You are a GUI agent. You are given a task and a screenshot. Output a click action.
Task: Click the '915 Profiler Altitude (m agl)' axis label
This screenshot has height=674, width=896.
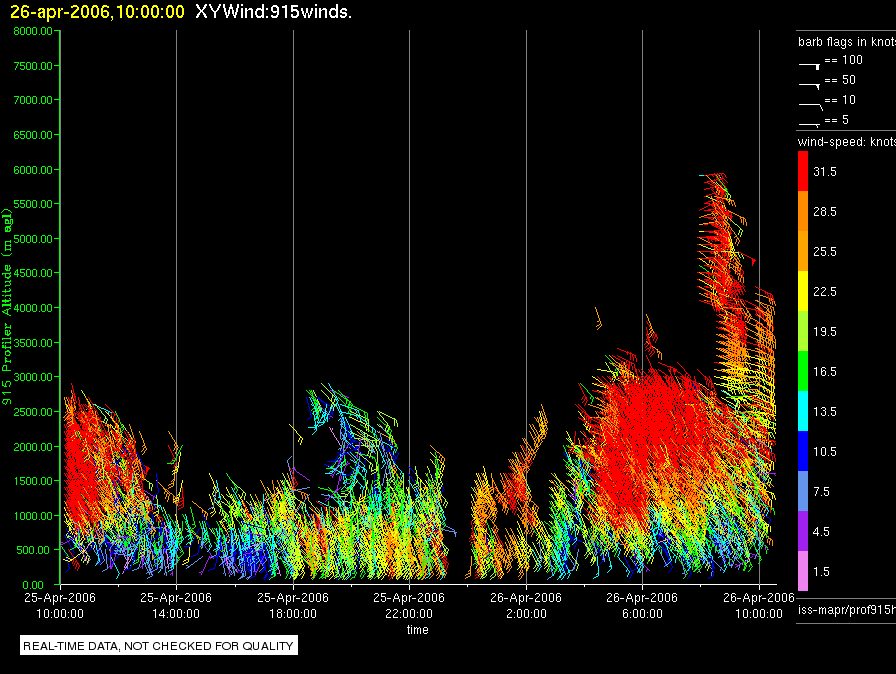coord(7,307)
